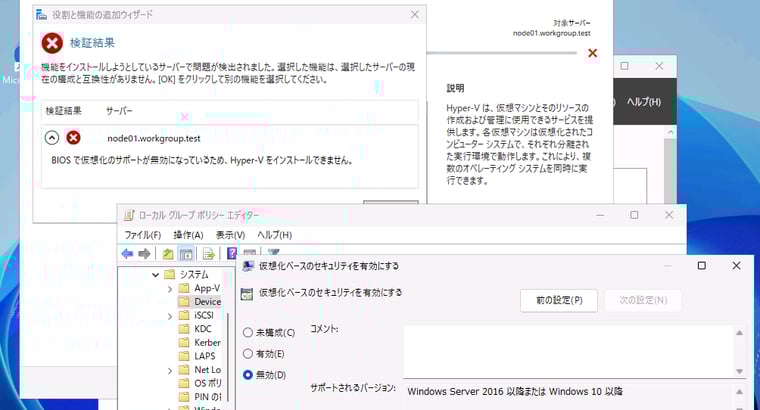Click the iSCSI folder icon
Screen dimensions: 760x410
(184, 315)
